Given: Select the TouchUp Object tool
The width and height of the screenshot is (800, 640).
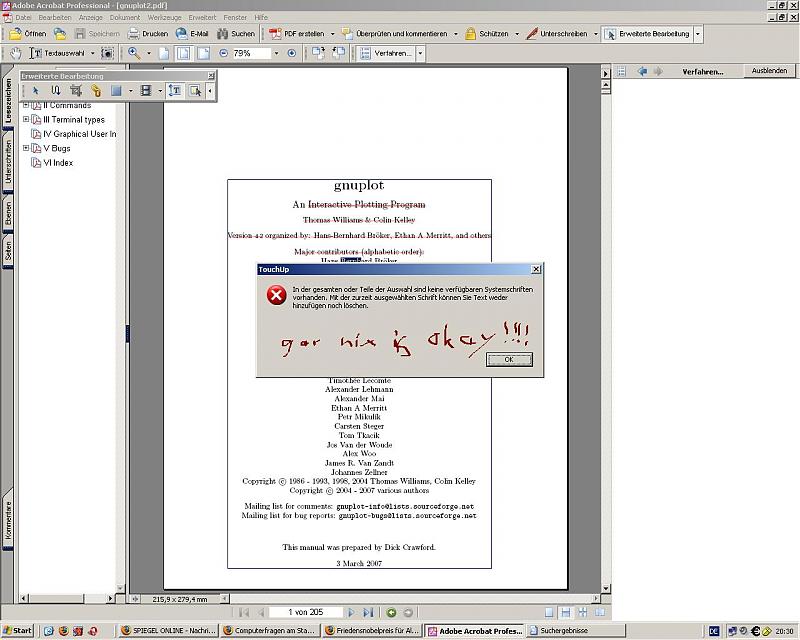Looking at the screenshot, I should tap(195, 91).
